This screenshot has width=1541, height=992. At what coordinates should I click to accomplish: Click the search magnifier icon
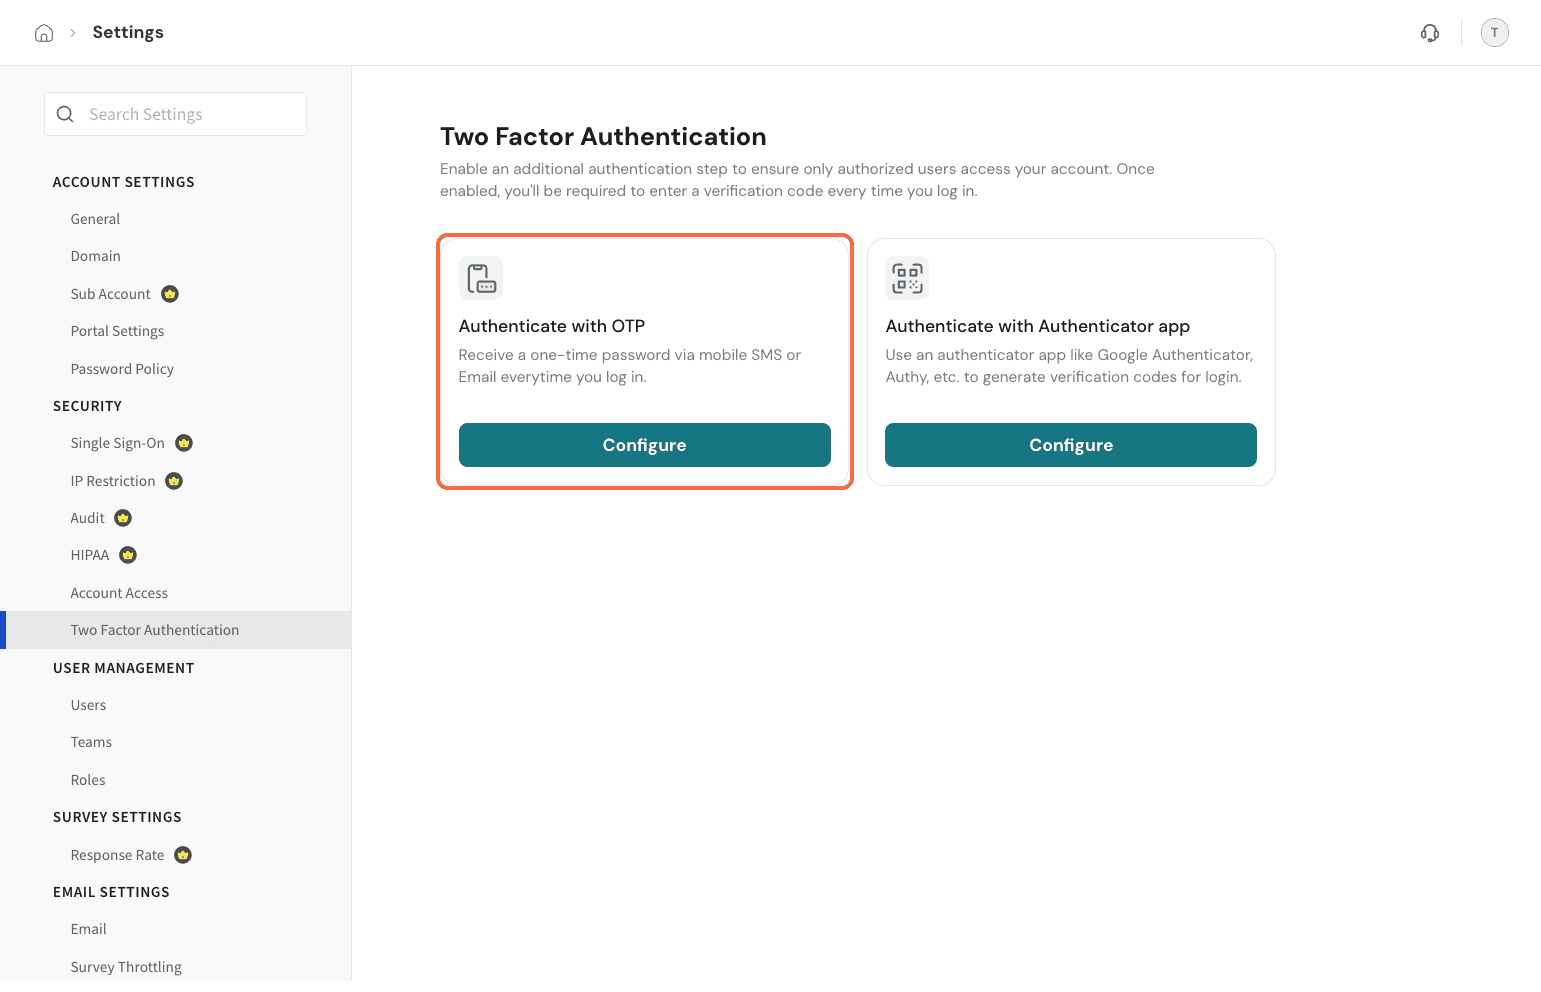coord(65,114)
